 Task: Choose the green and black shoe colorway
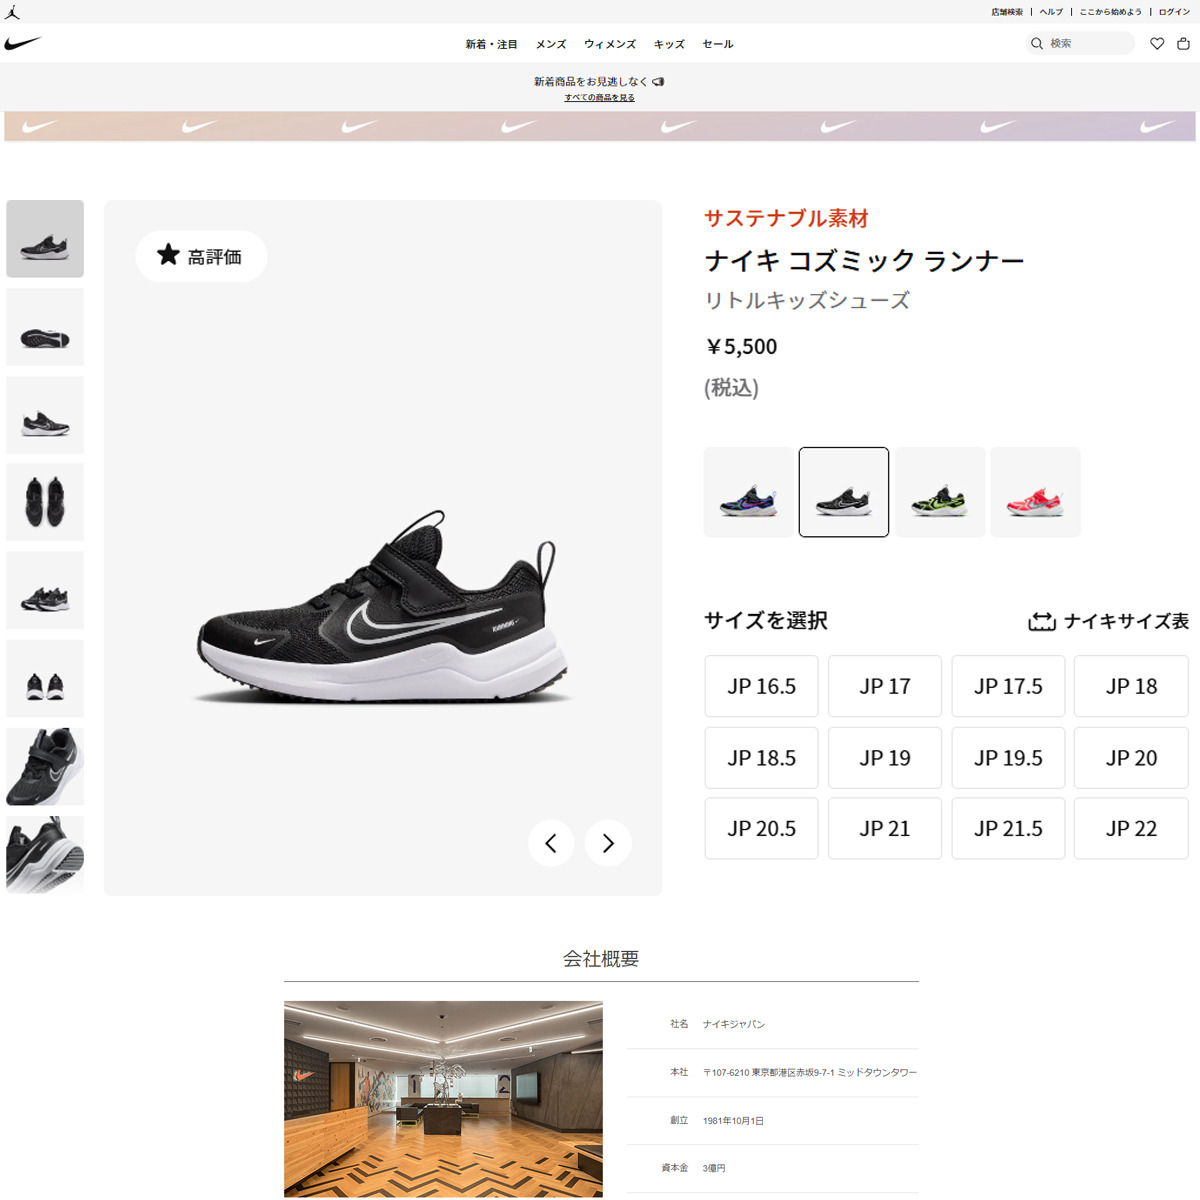(940, 492)
